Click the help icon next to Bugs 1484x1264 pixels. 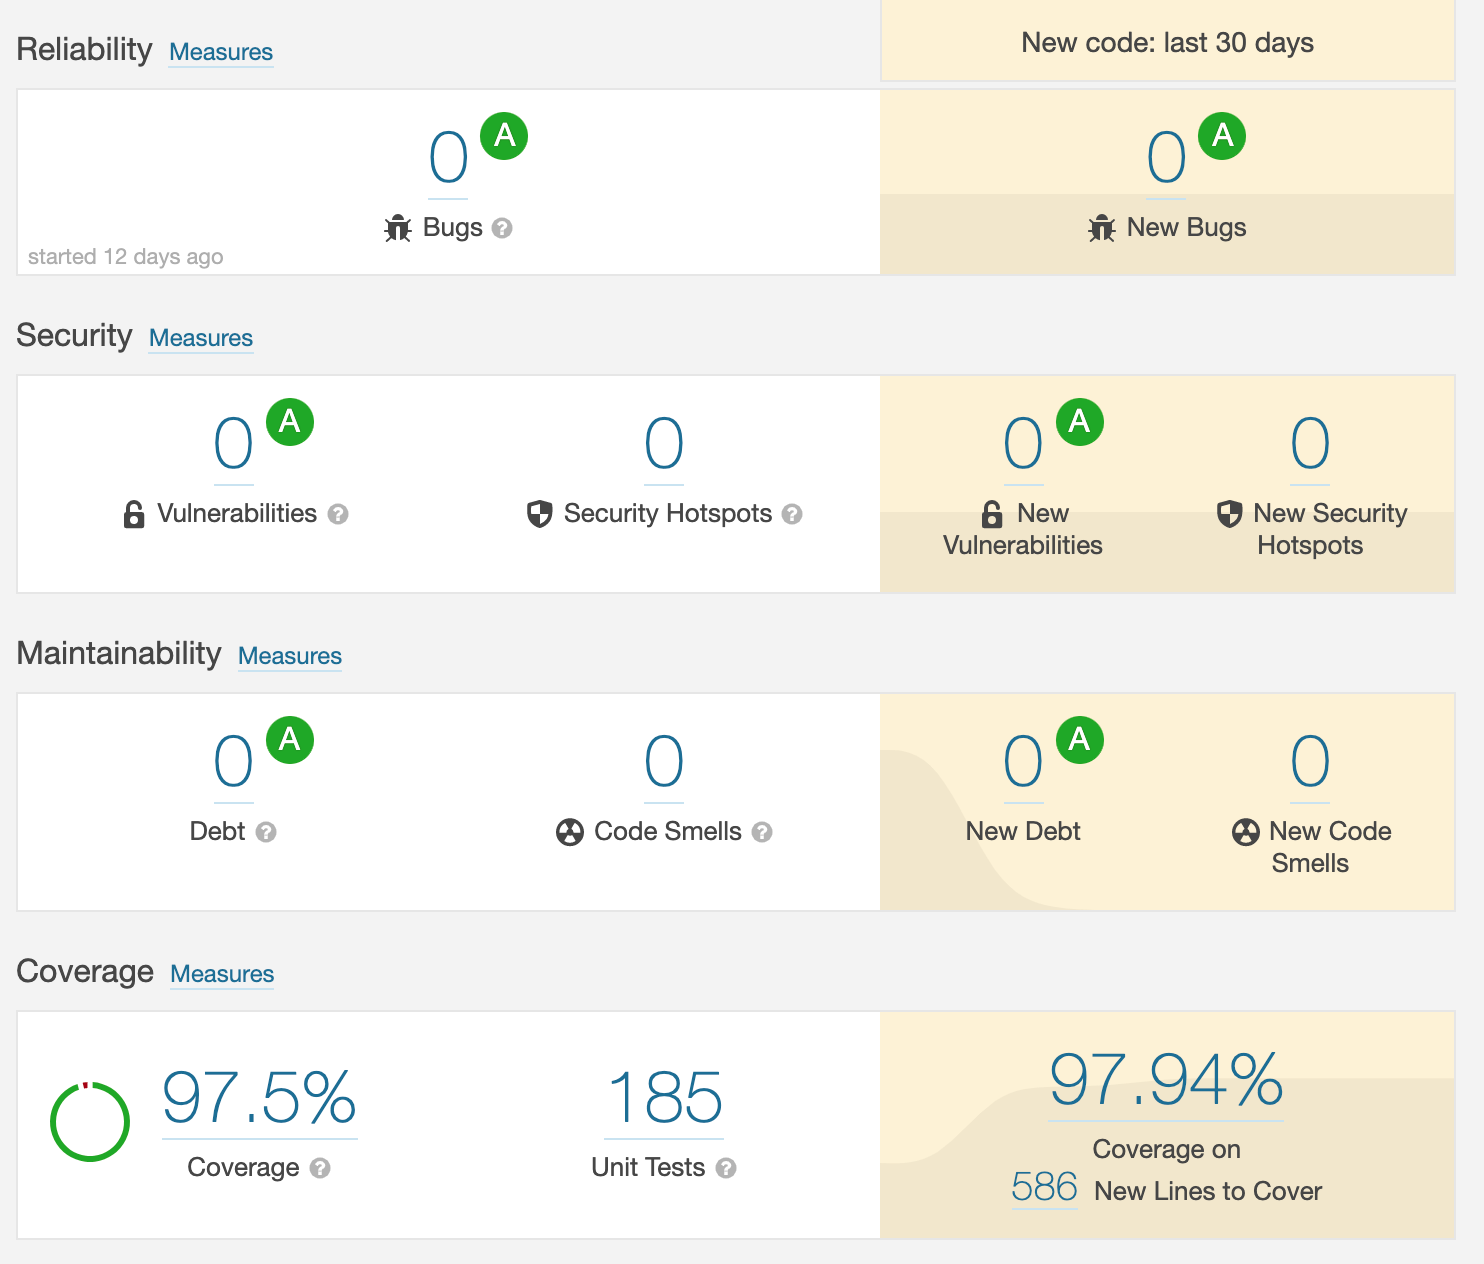tap(503, 228)
